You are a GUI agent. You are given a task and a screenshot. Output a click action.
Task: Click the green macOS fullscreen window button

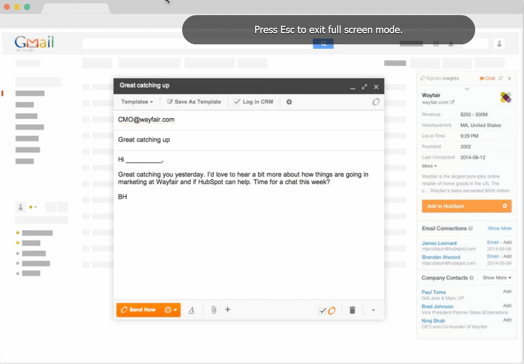point(27,7)
